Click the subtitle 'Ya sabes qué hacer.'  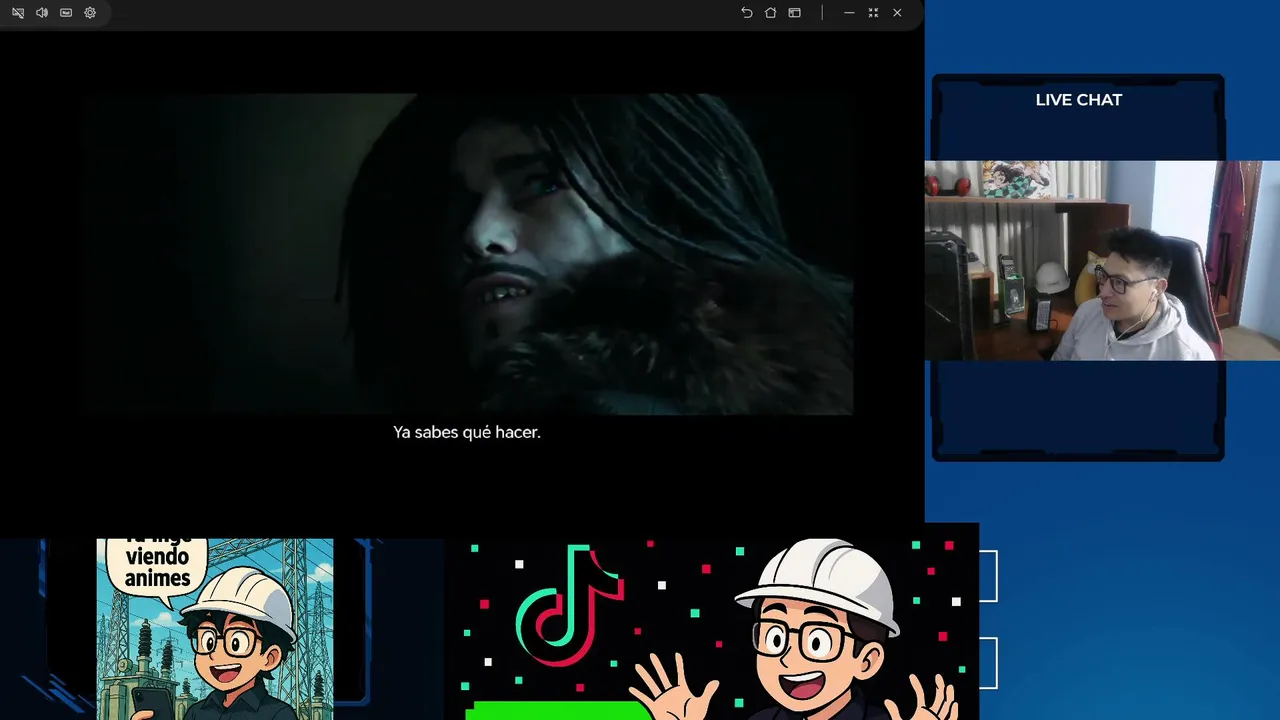[467, 432]
